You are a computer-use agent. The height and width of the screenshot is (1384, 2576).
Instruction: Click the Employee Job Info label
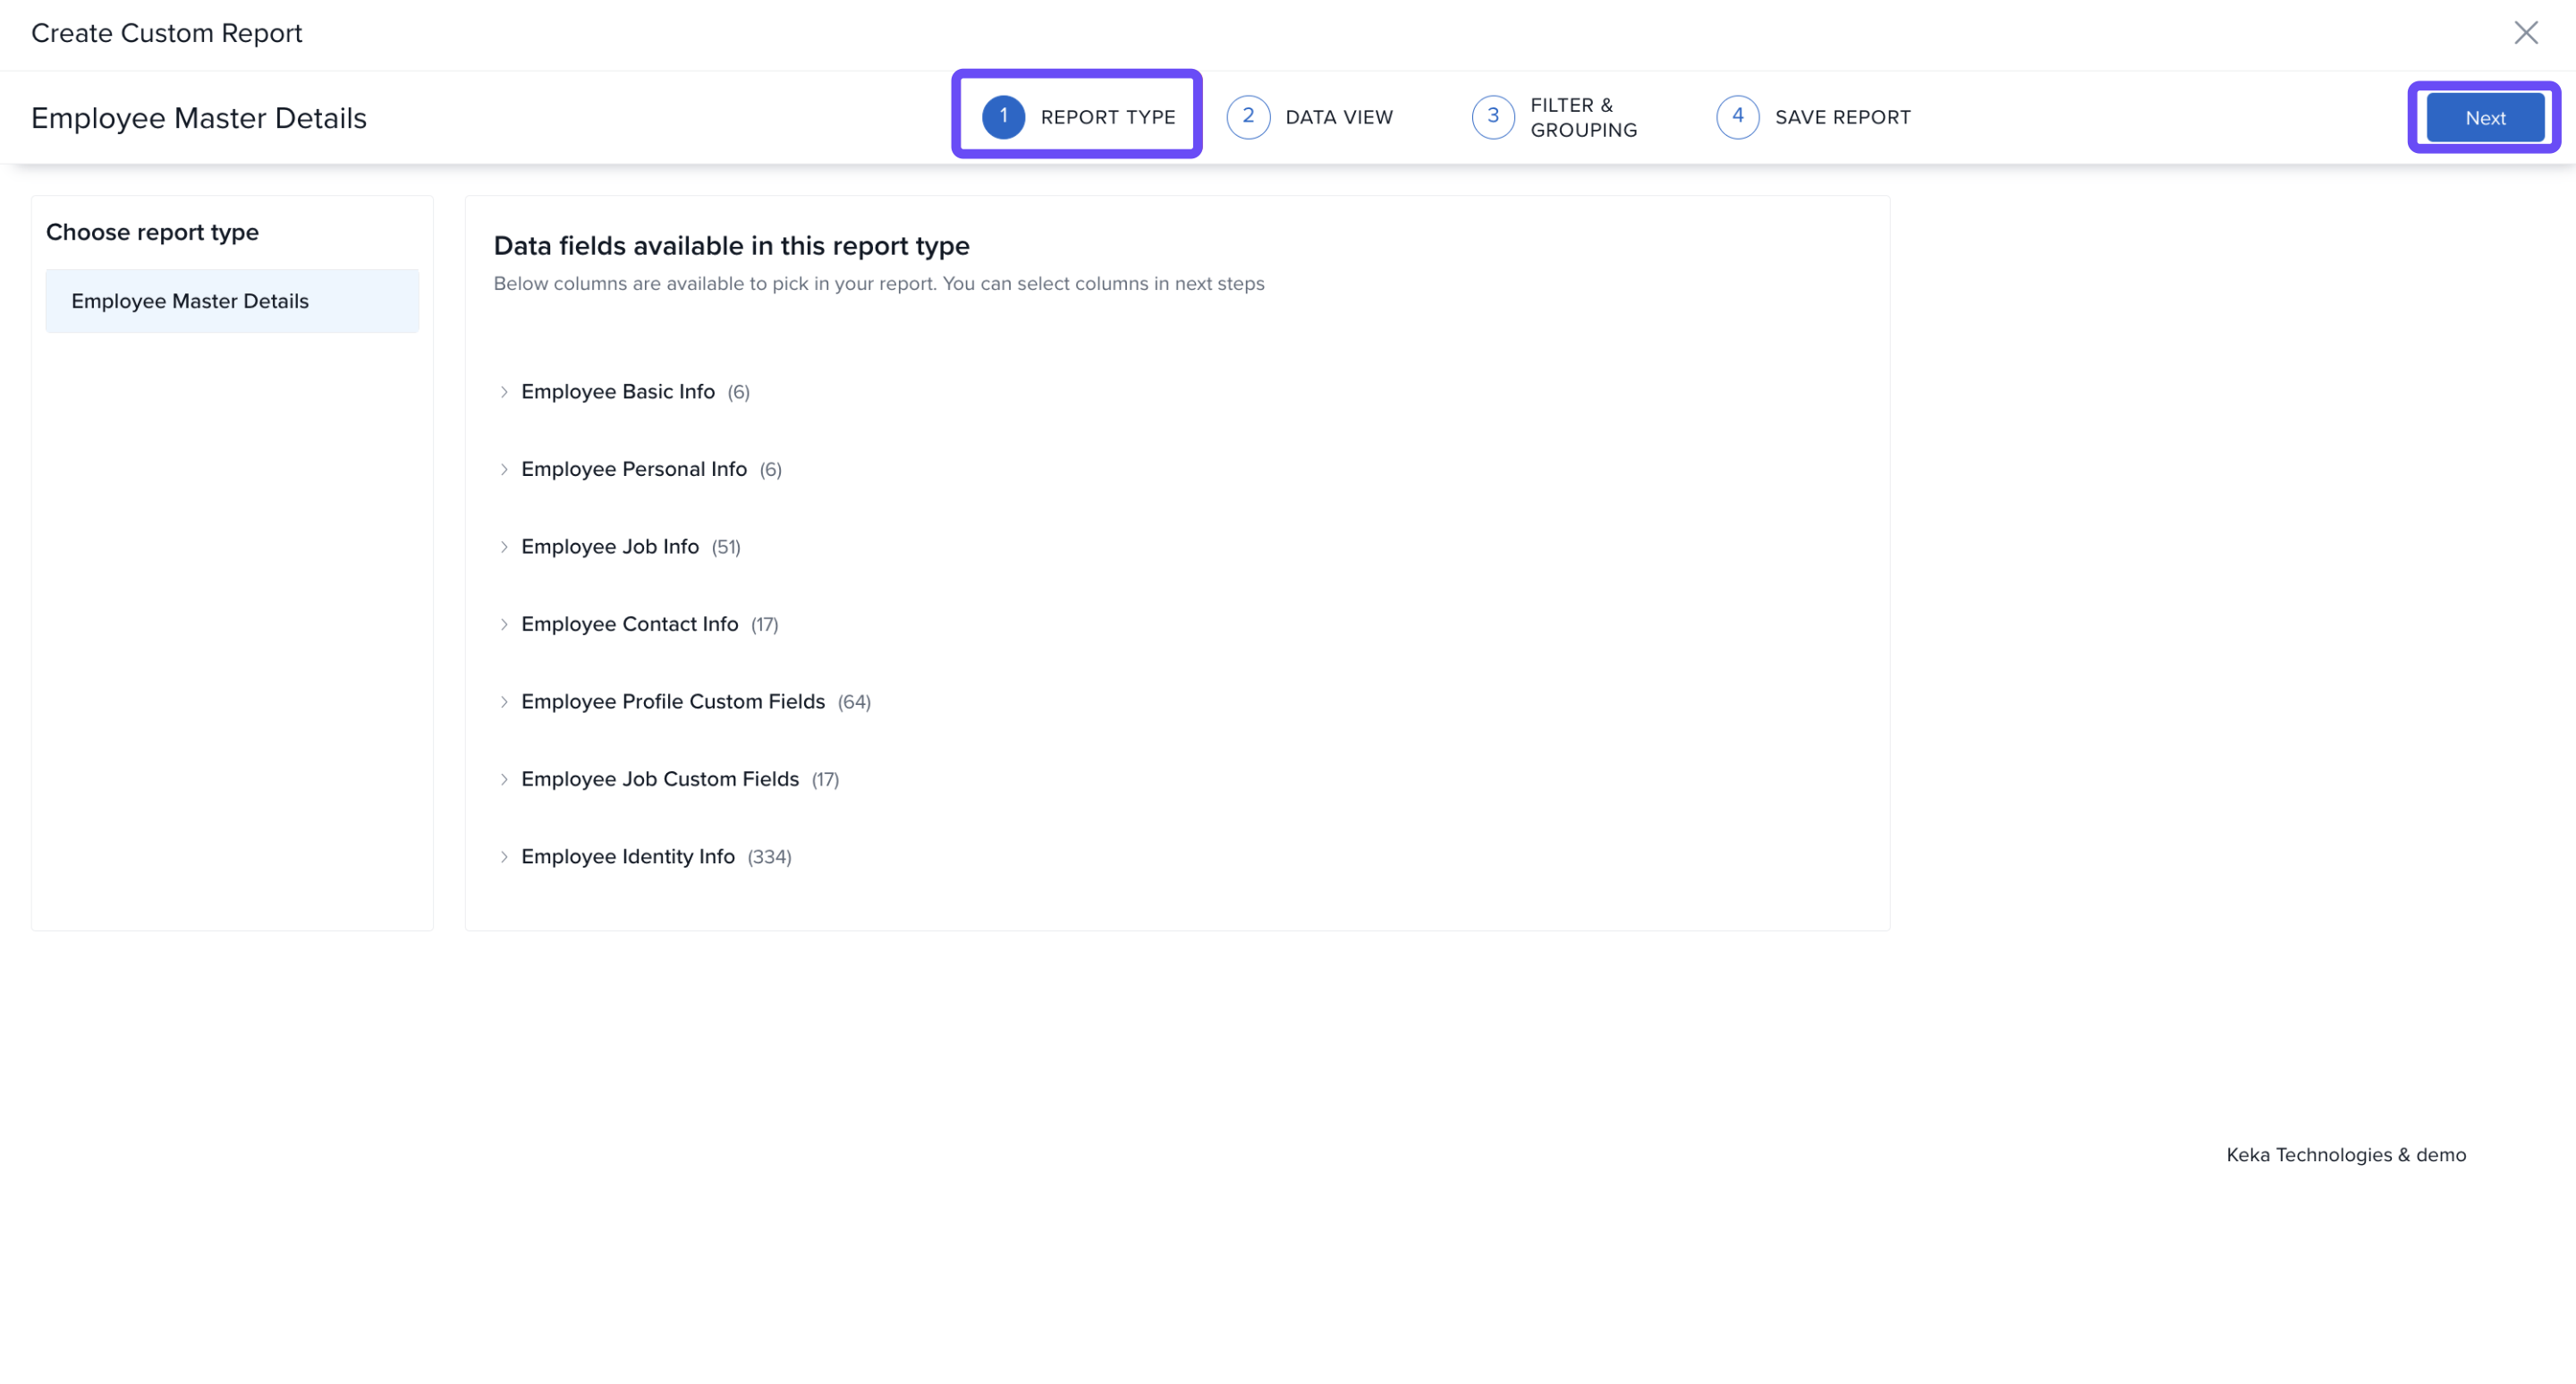pos(610,547)
